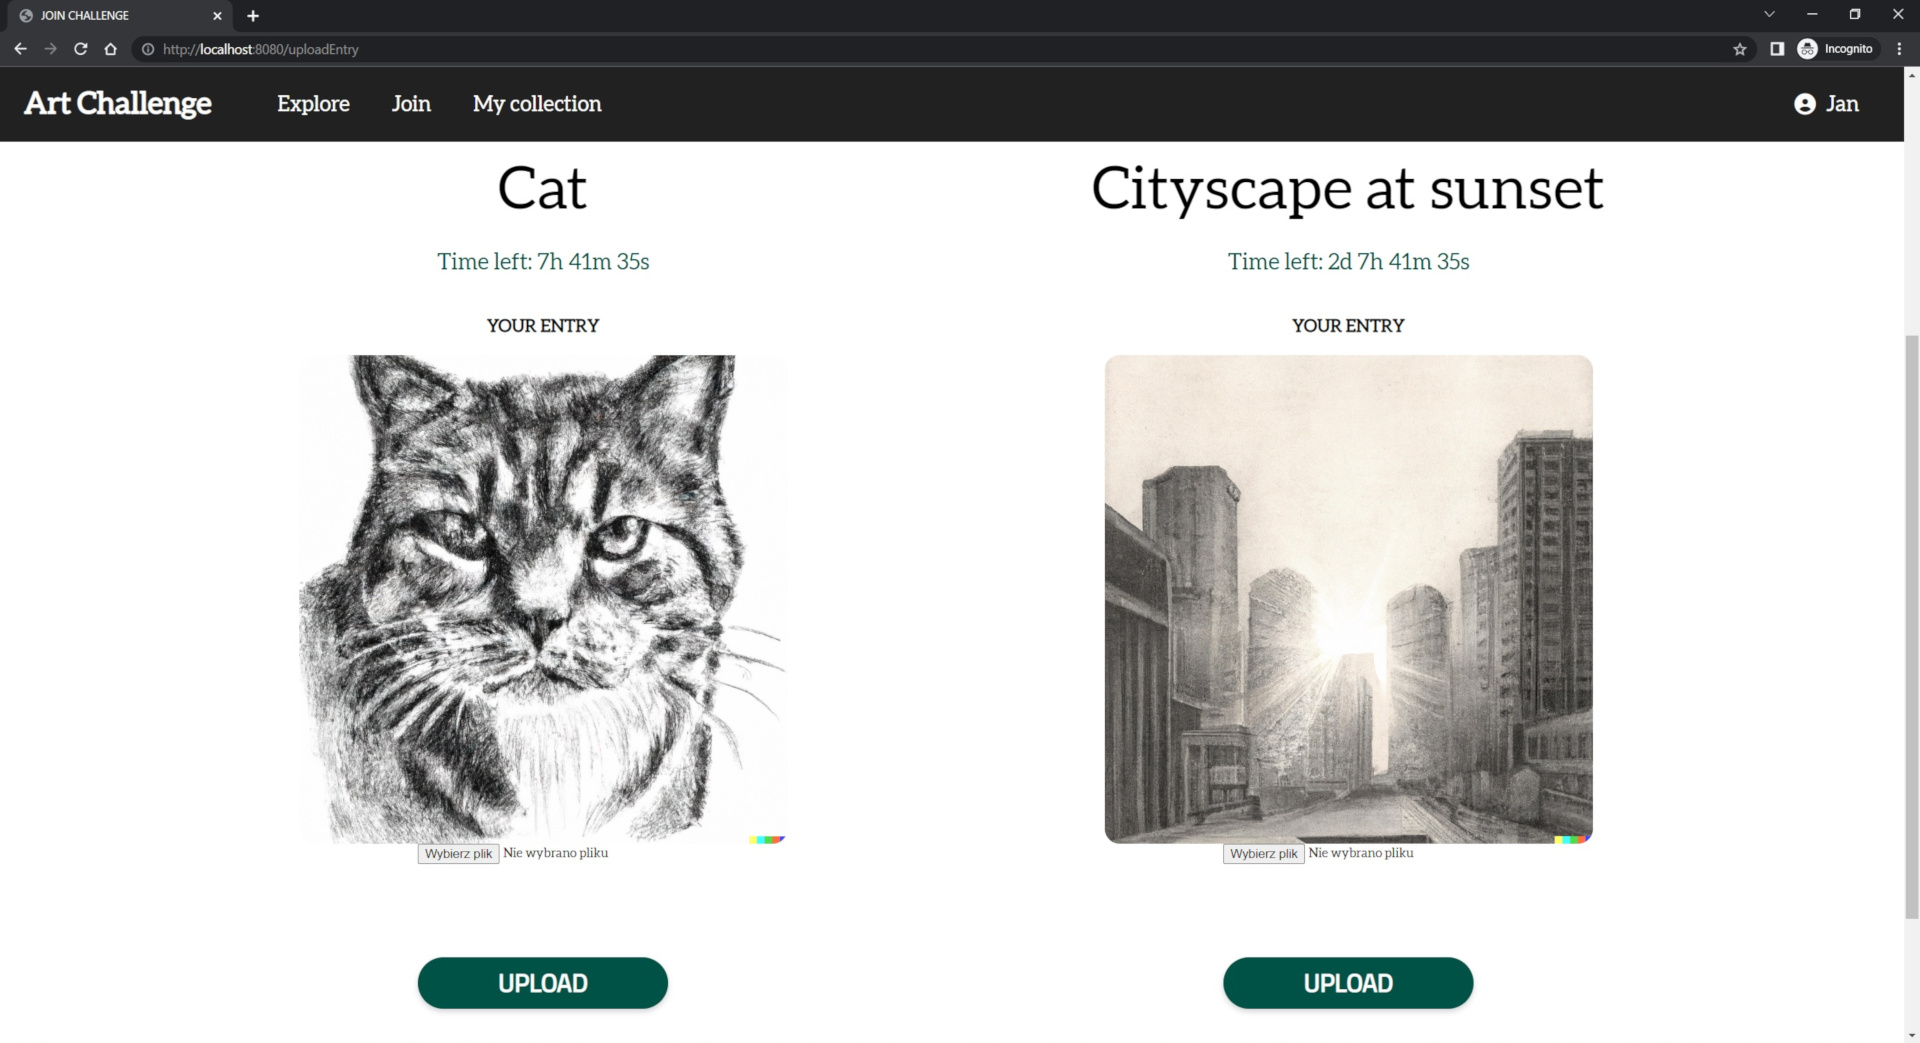The image size is (1920, 1043).
Task: Click Time left 2d 7h 41m 35s text
Action: (x=1348, y=261)
